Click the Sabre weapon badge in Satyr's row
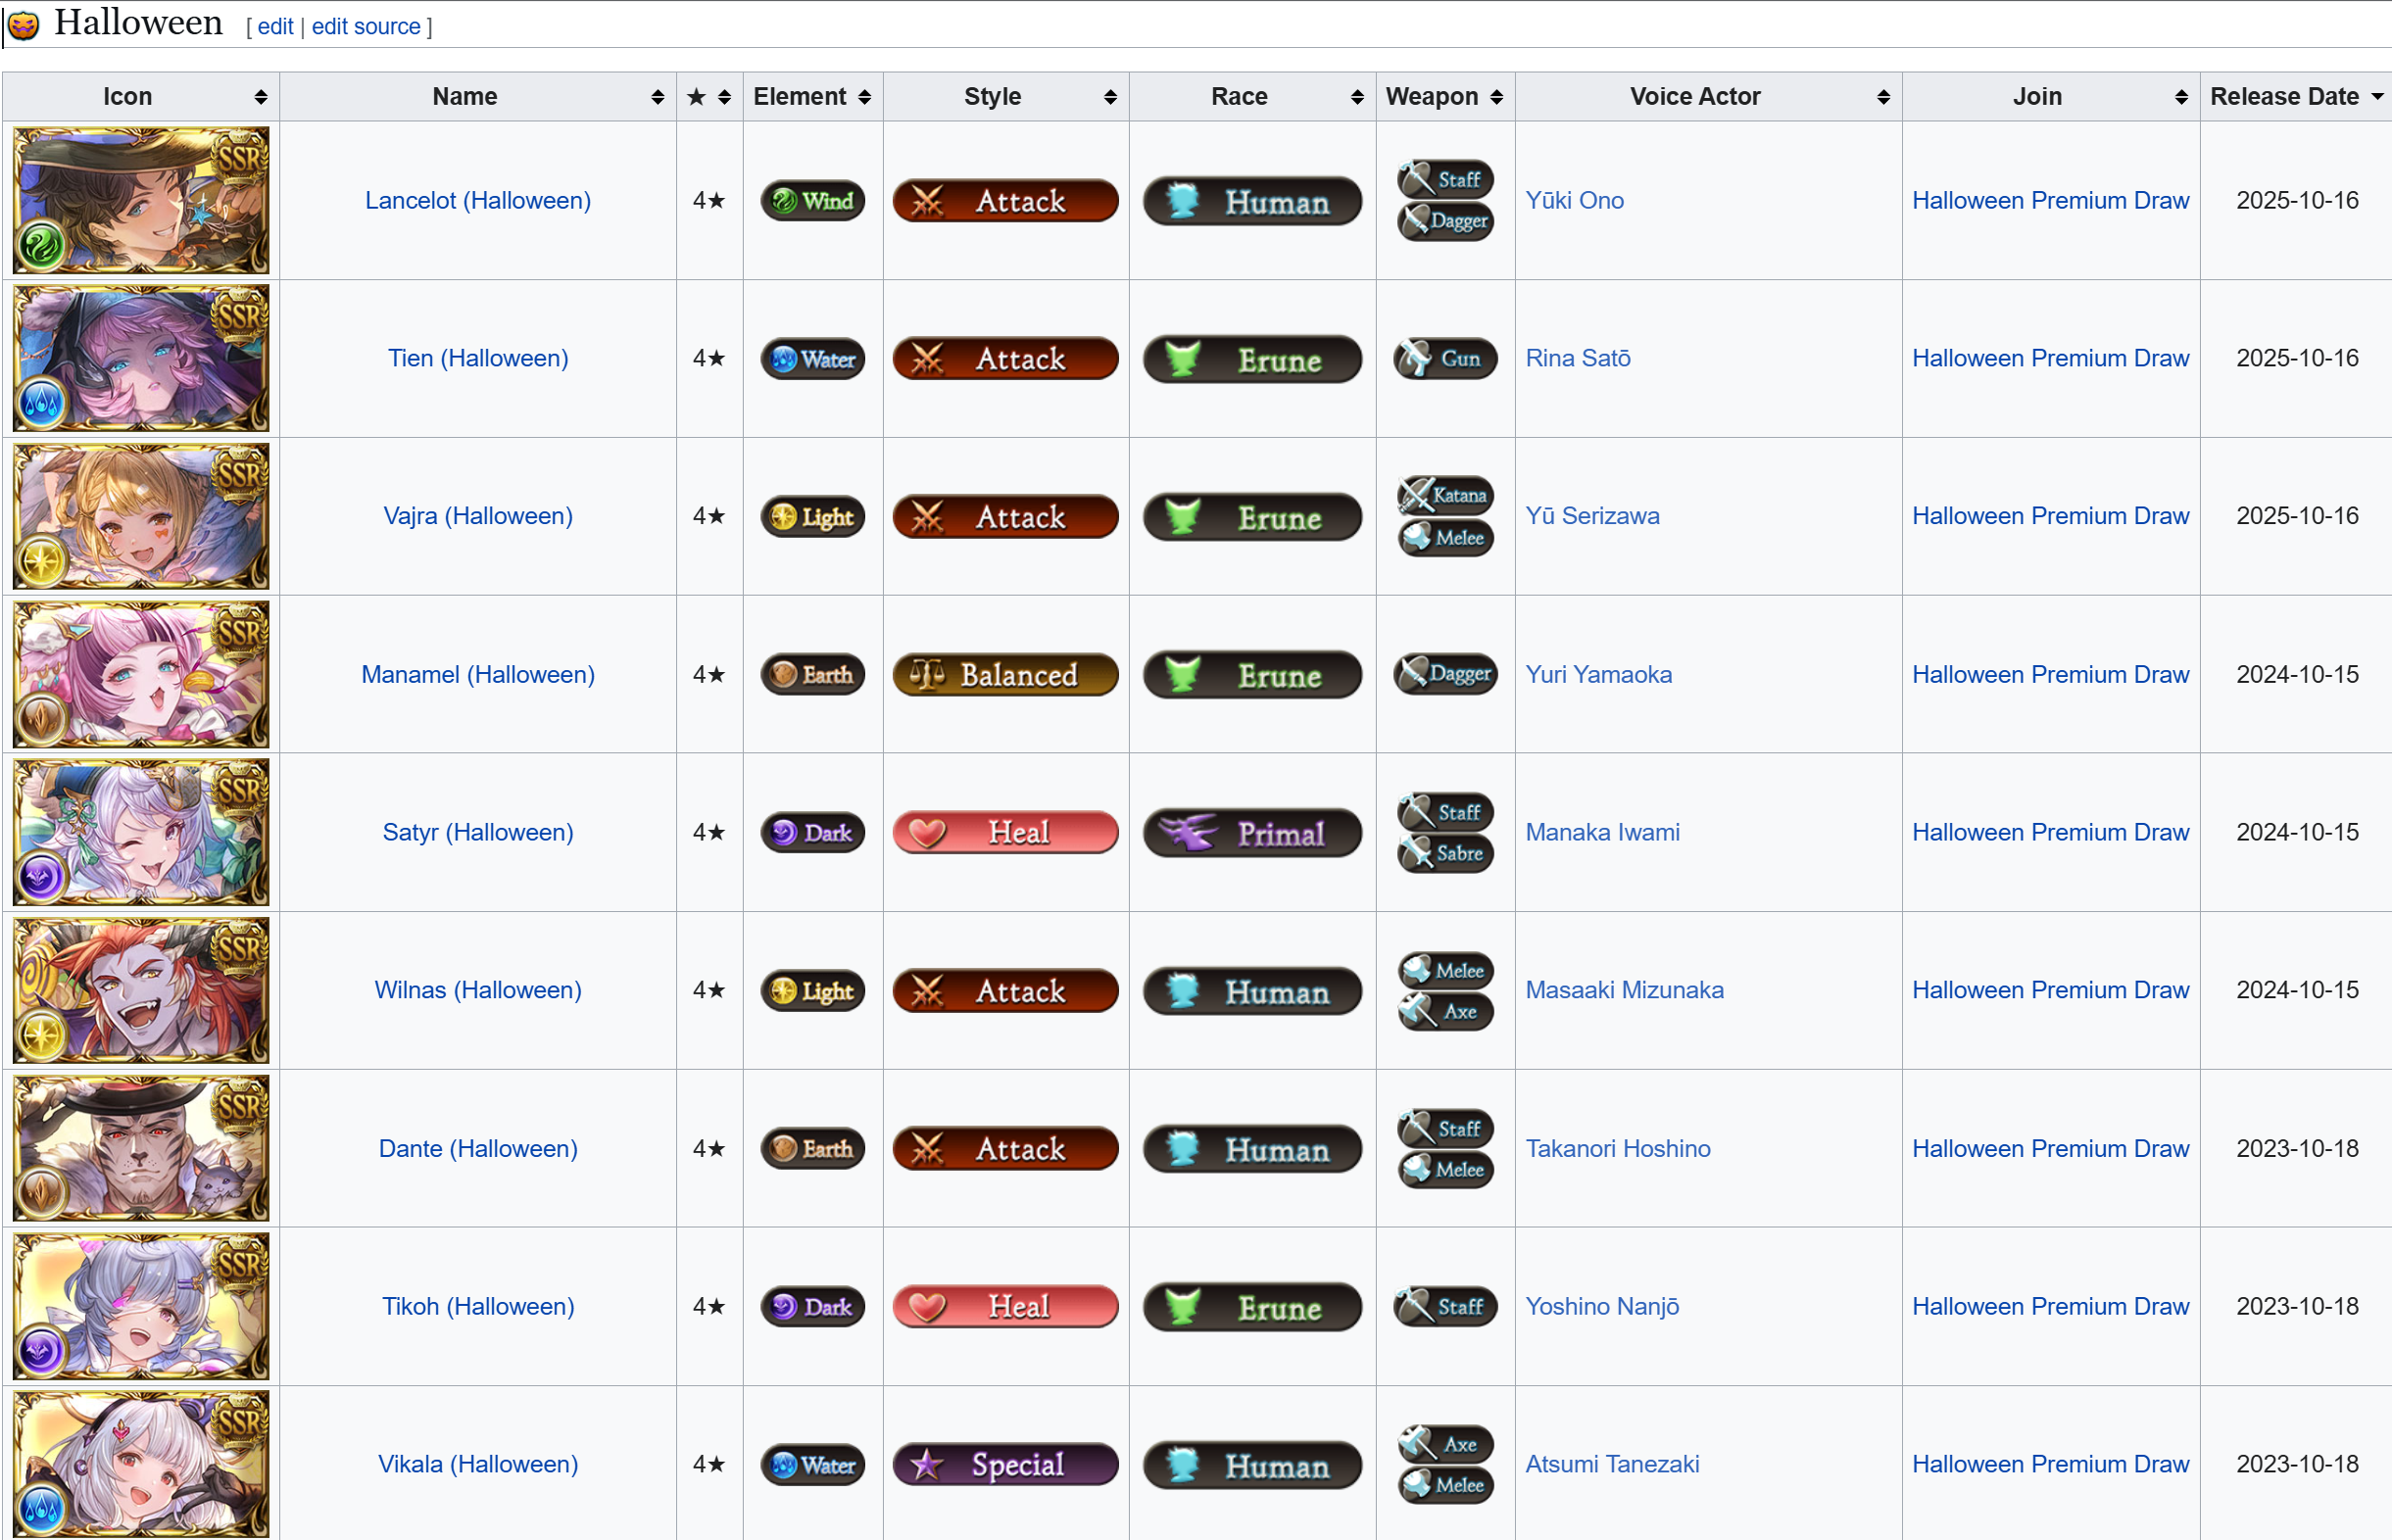This screenshot has height=1540, width=2392. pos(1445,854)
